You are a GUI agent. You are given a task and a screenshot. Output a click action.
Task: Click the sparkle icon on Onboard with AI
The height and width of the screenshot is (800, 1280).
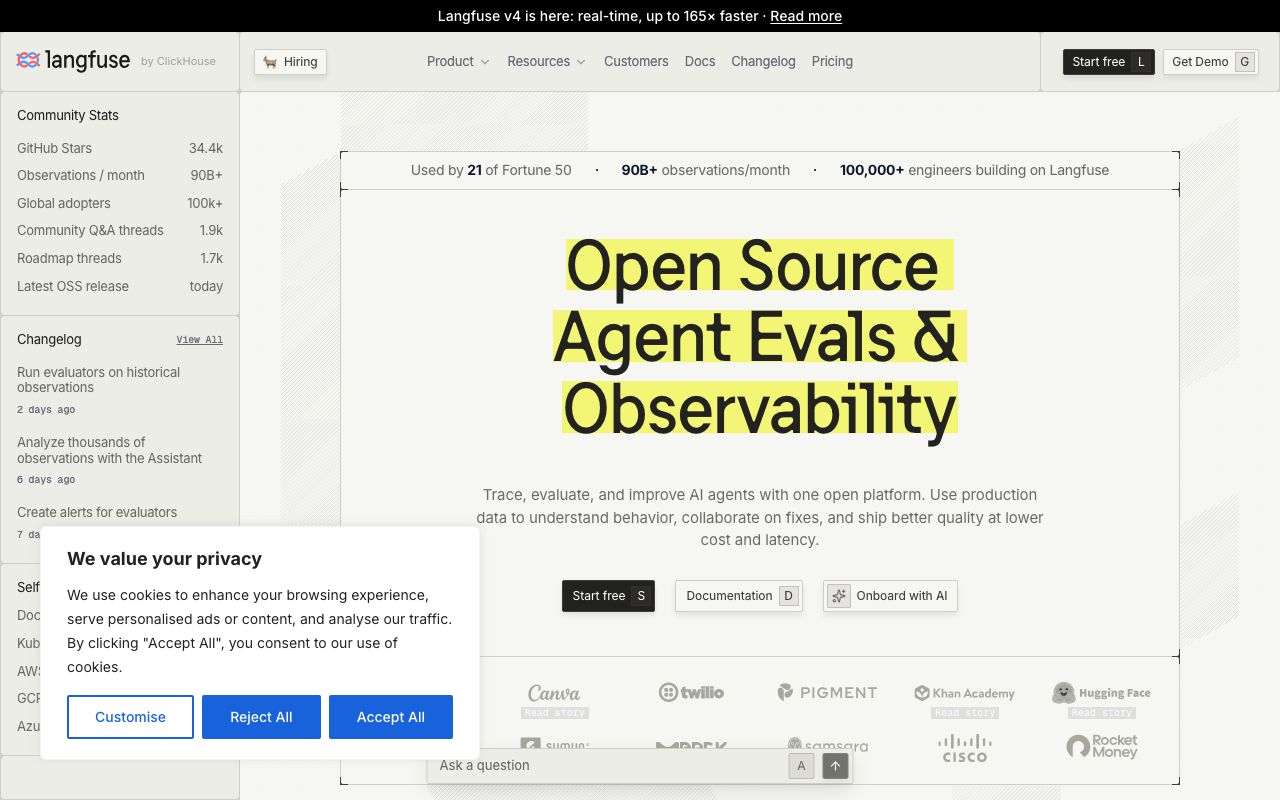click(839, 596)
